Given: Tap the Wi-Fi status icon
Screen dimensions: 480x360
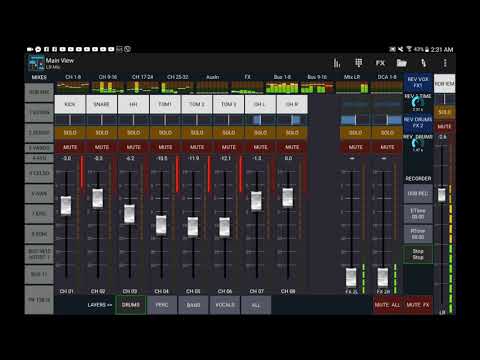Looking at the screenshot, I should point(409,49).
